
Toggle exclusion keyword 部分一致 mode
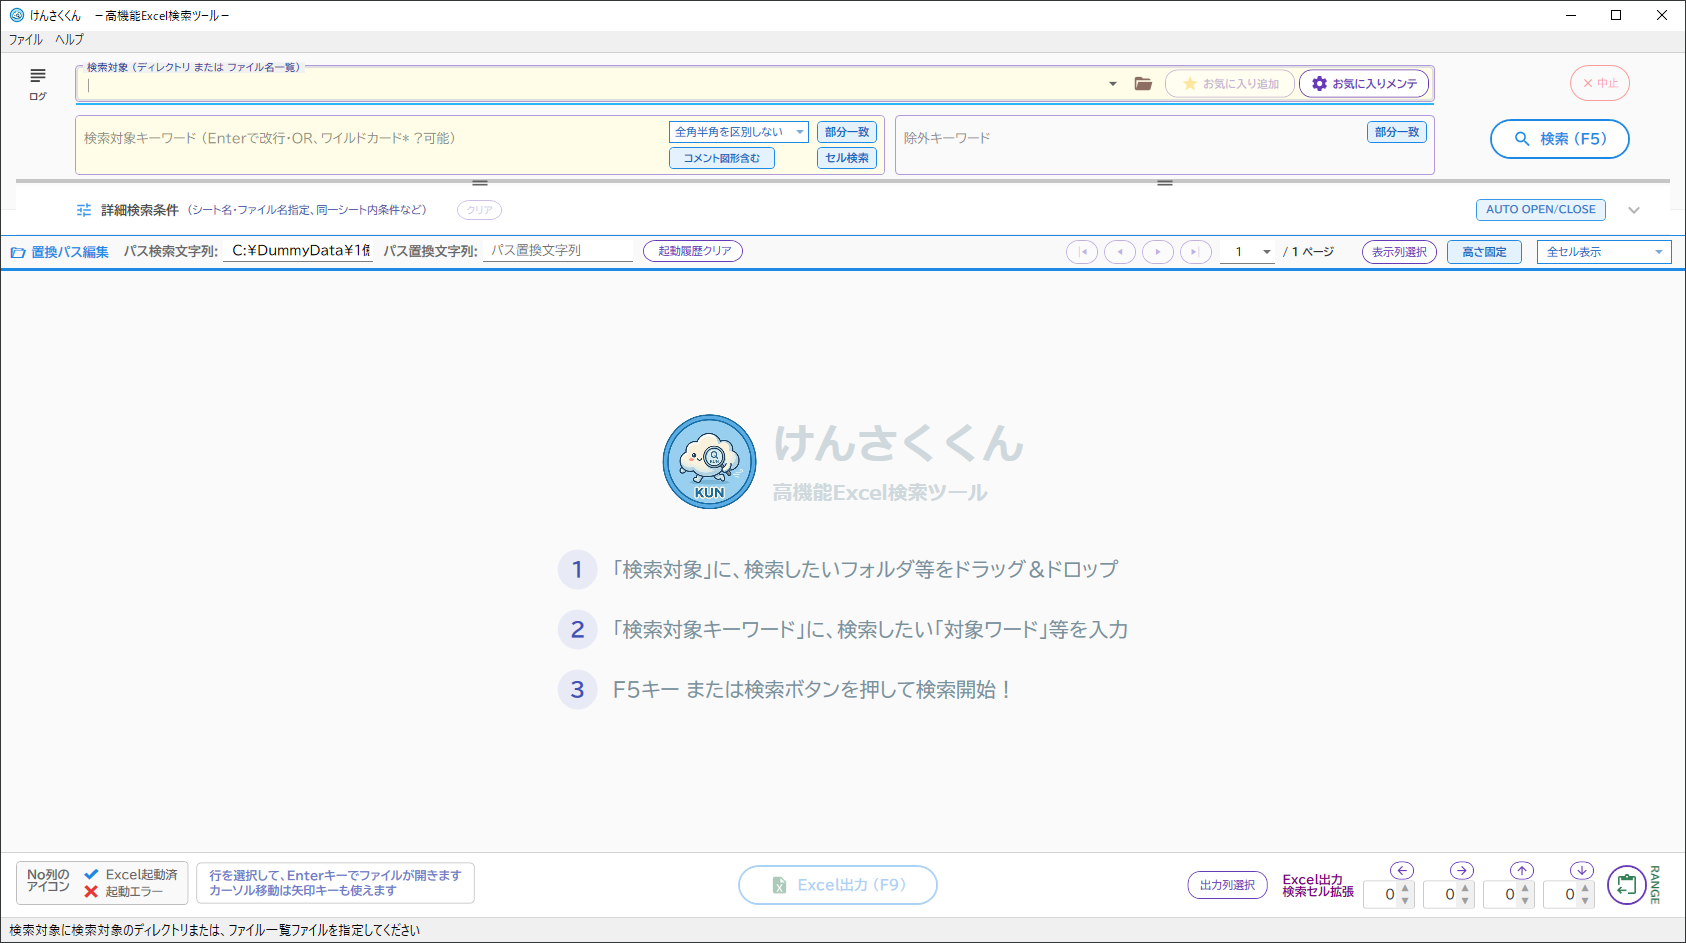[x=1397, y=132]
